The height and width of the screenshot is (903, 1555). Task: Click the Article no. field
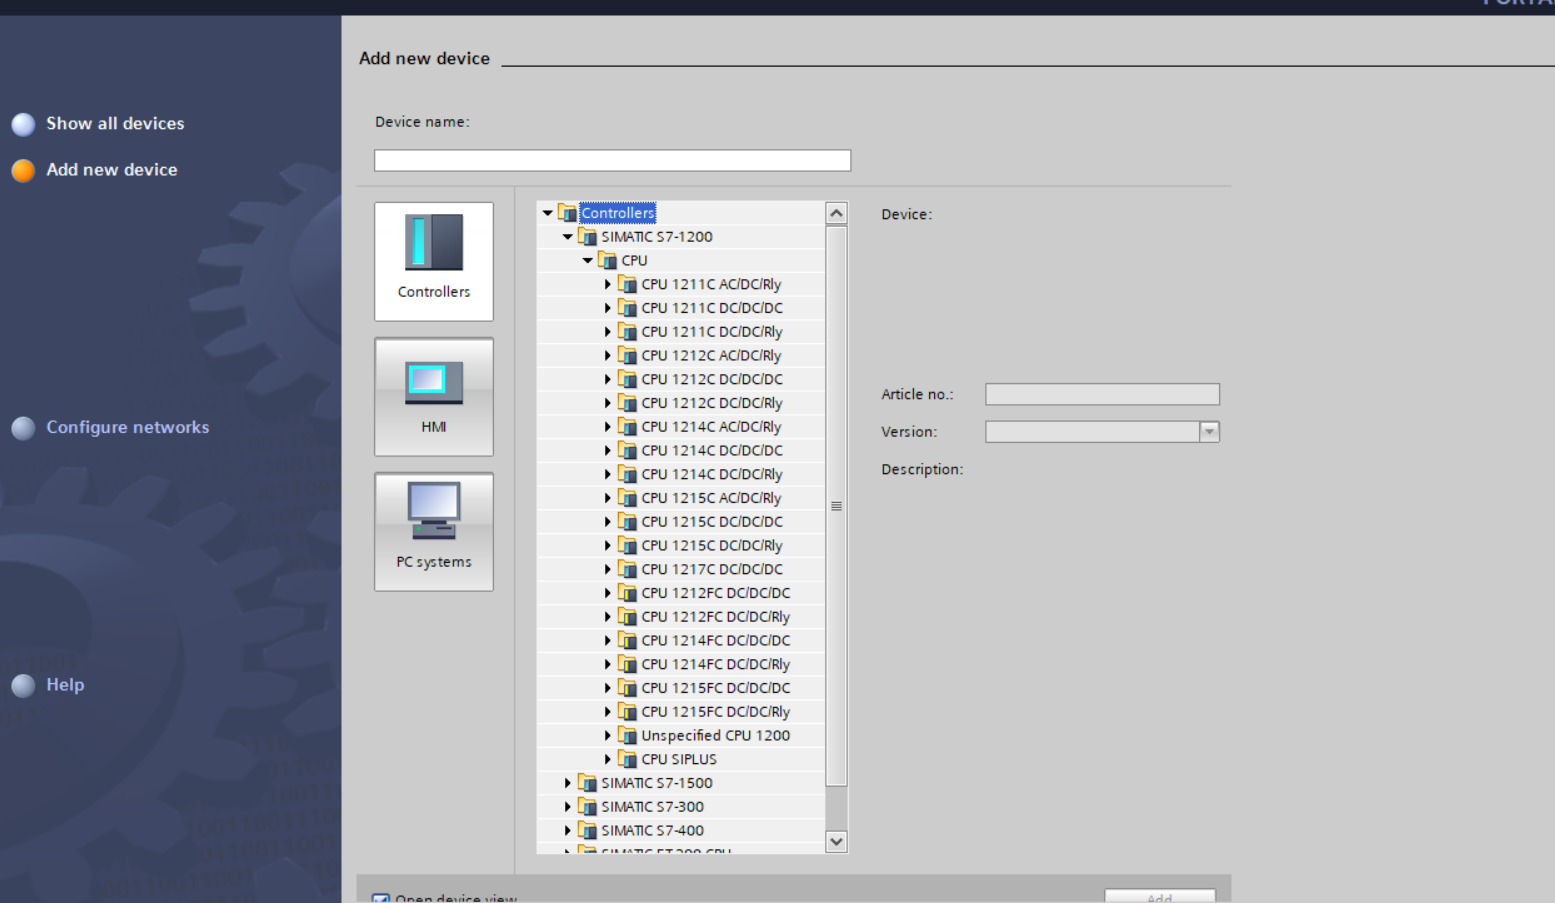point(1102,394)
